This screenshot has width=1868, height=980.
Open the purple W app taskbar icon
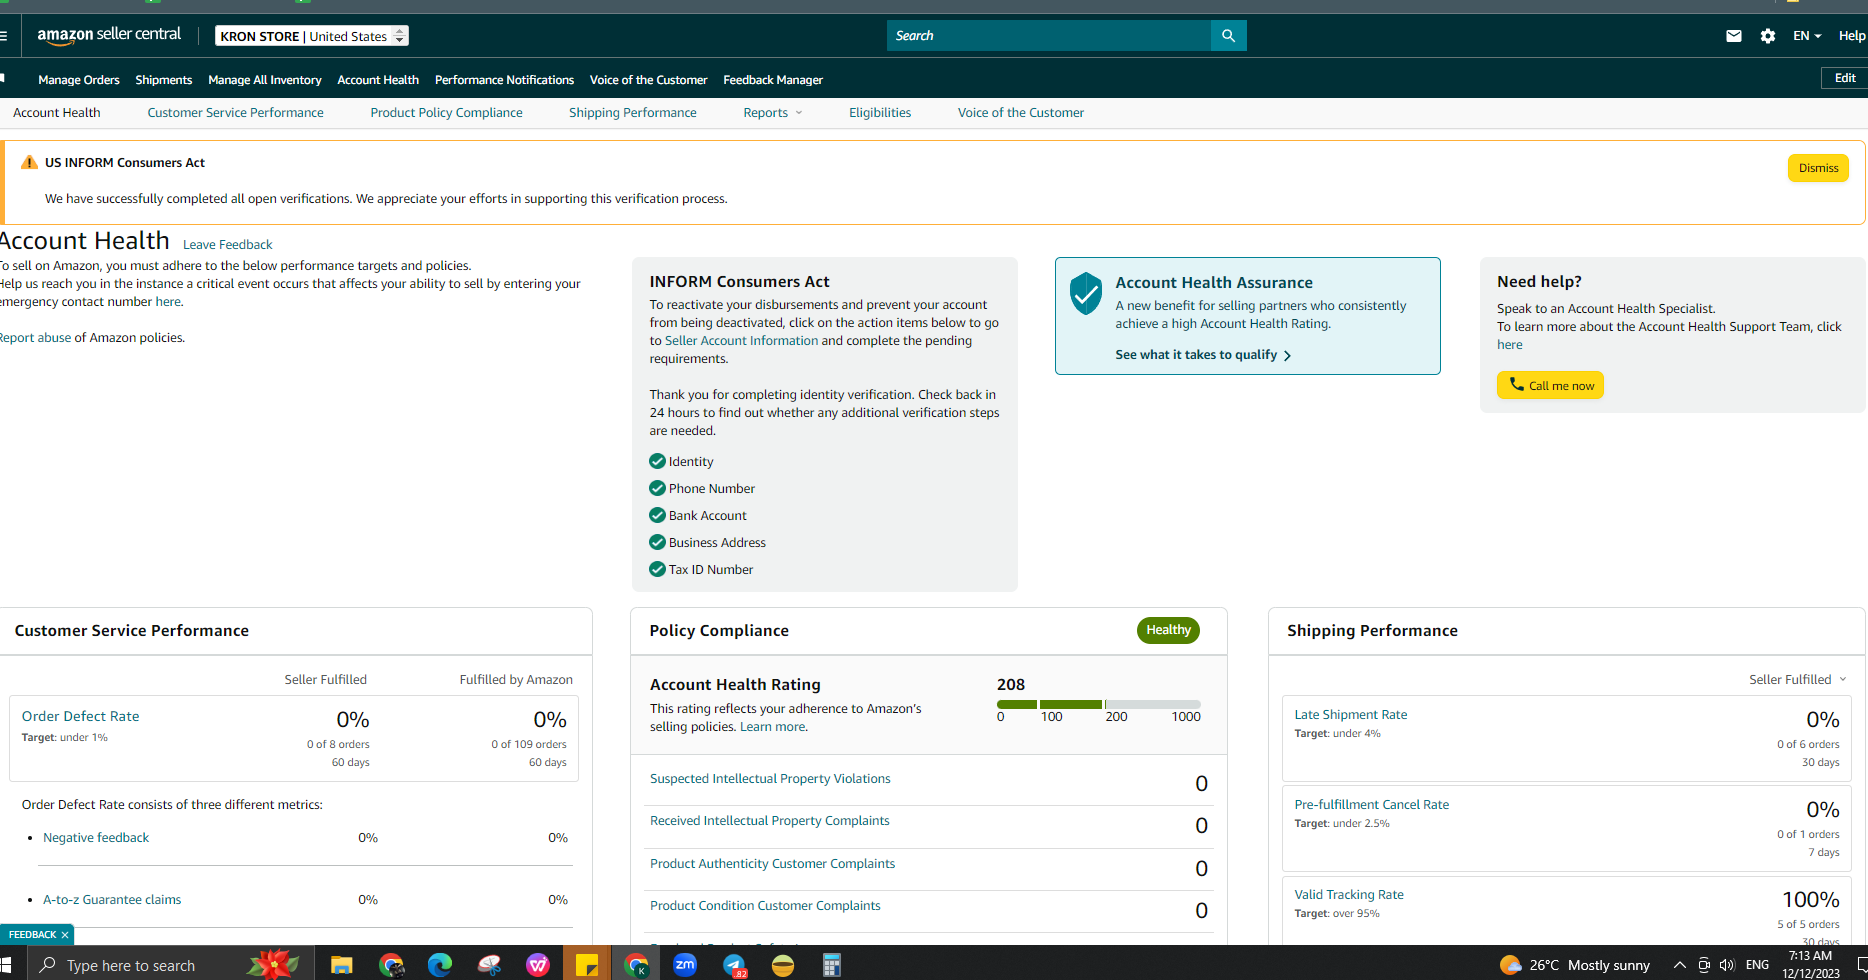coord(538,965)
